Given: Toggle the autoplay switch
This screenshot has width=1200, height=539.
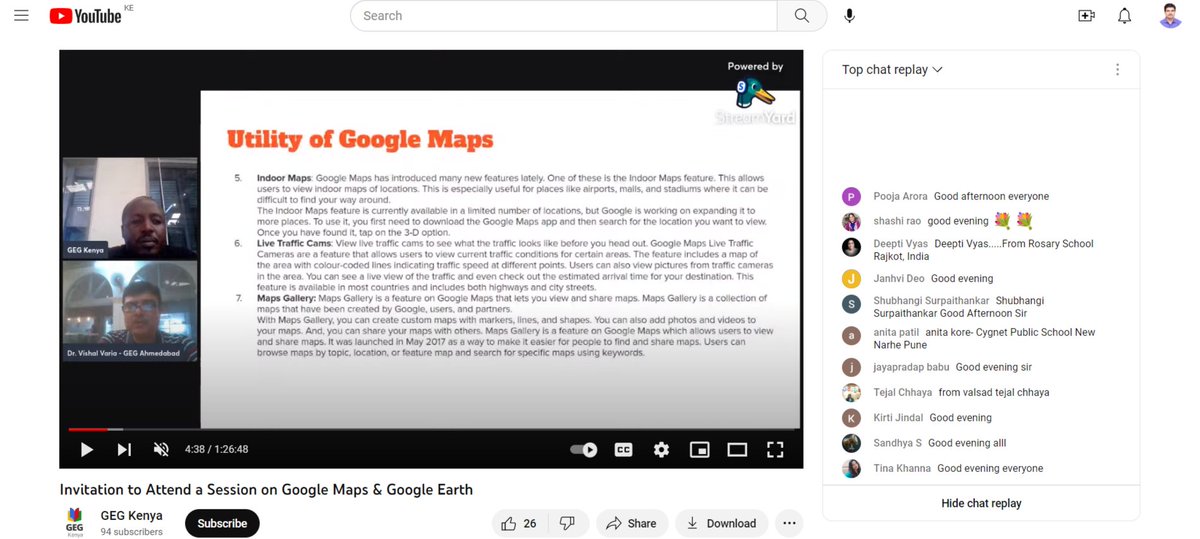Looking at the screenshot, I should (x=584, y=450).
